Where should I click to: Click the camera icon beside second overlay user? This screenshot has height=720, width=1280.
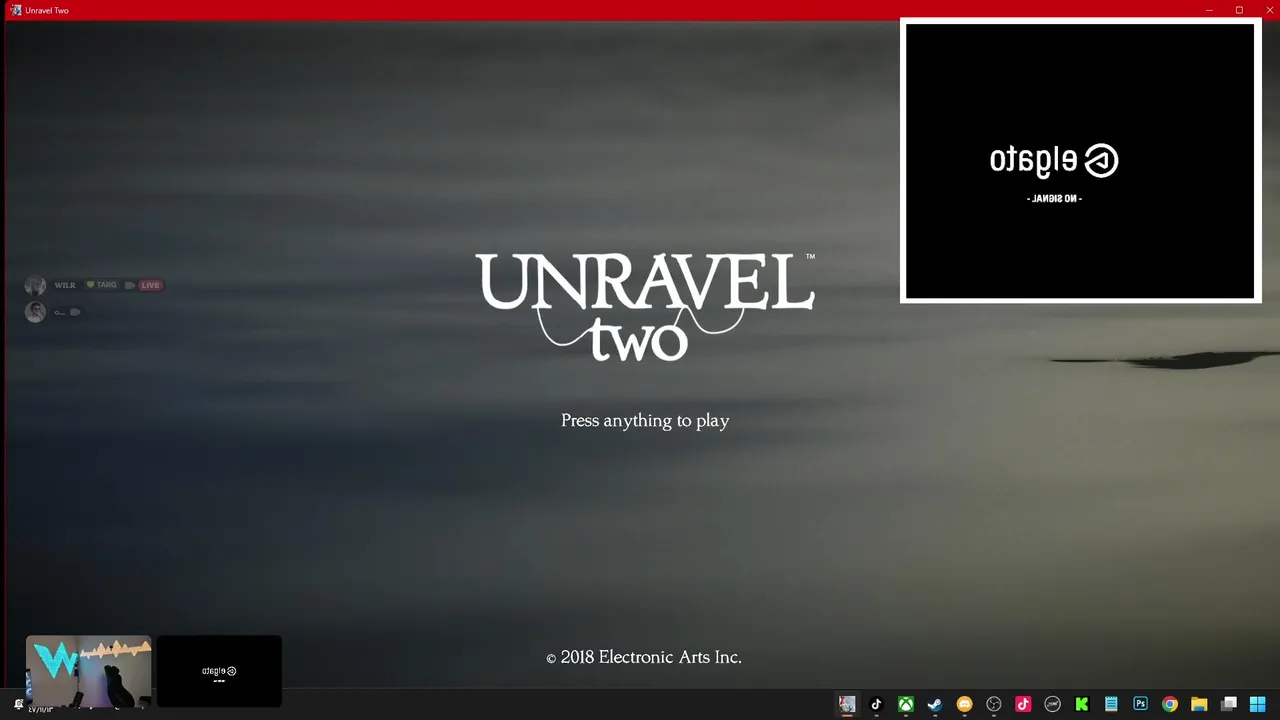point(75,312)
